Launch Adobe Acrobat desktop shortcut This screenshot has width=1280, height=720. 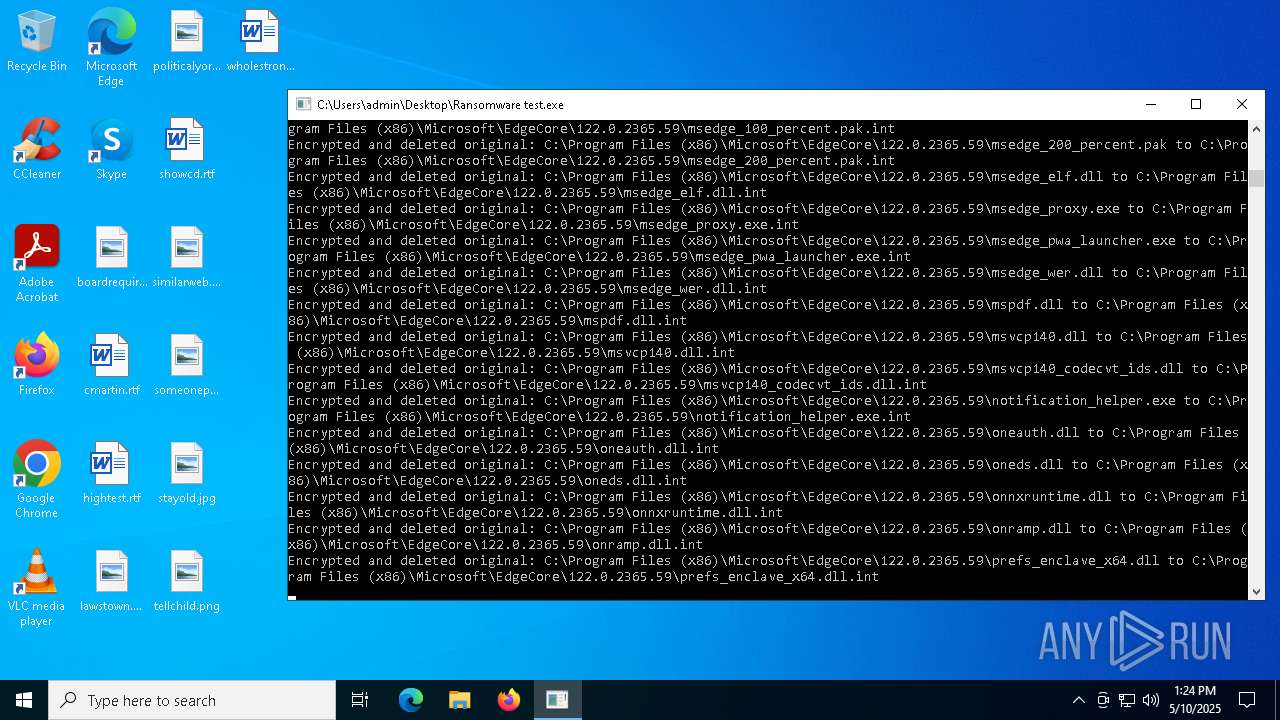(37, 264)
